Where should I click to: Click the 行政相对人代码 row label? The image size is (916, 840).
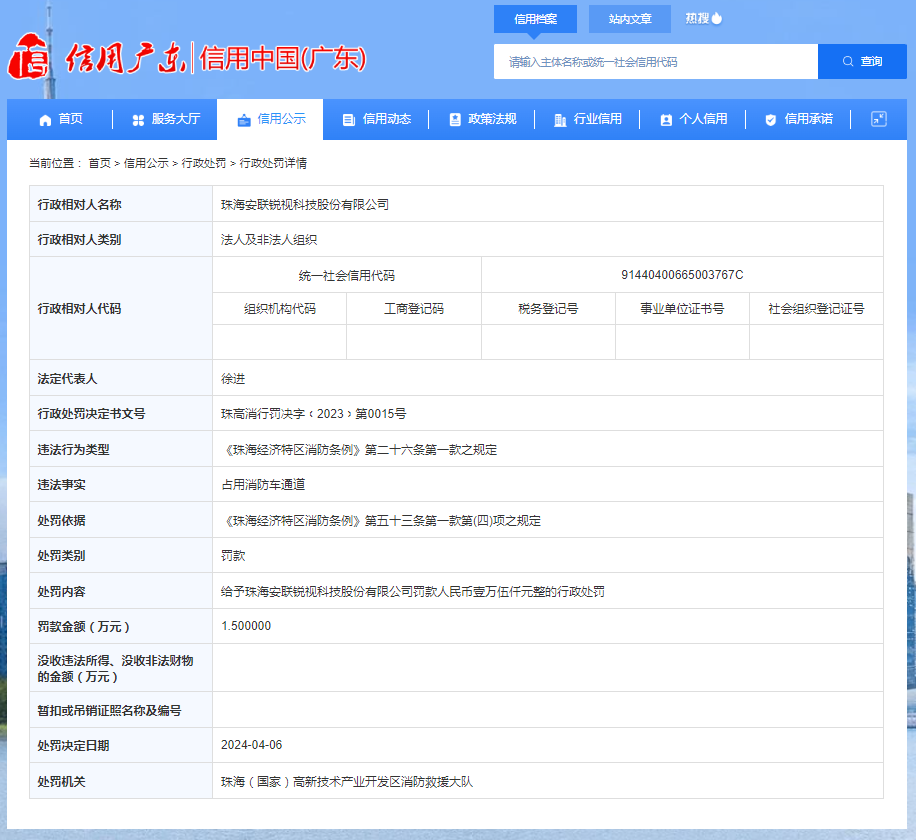click(x=79, y=308)
